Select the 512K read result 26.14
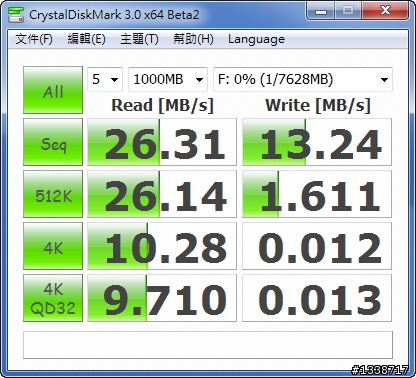Image resolution: width=416 pixels, height=378 pixels. click(162, 194)
